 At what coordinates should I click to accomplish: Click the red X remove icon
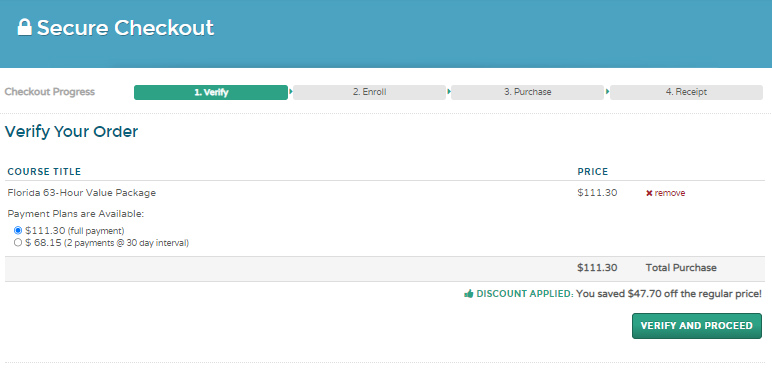[x=649, y=193]
